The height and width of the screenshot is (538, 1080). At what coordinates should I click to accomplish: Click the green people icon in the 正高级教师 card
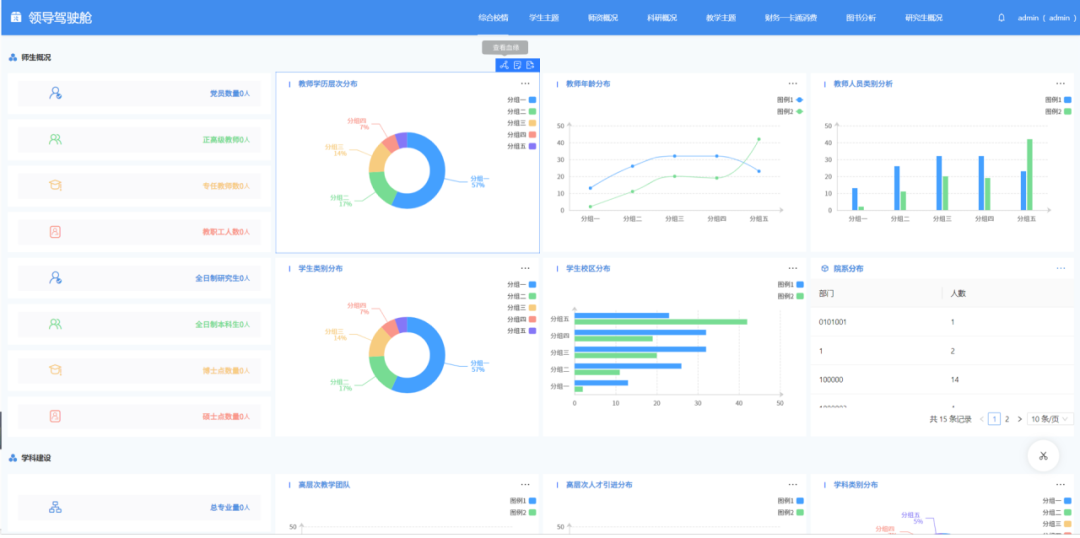(x=56, y=139)
